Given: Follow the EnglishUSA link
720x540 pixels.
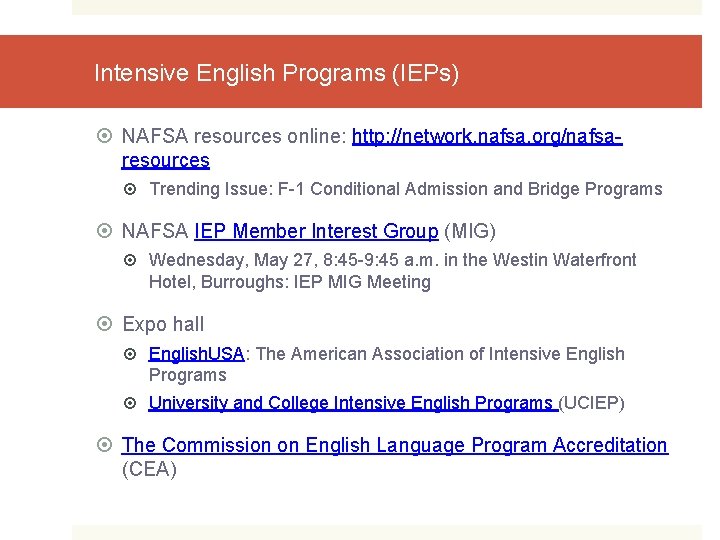Looking at the screenshot, I should (x=196, y=354).
